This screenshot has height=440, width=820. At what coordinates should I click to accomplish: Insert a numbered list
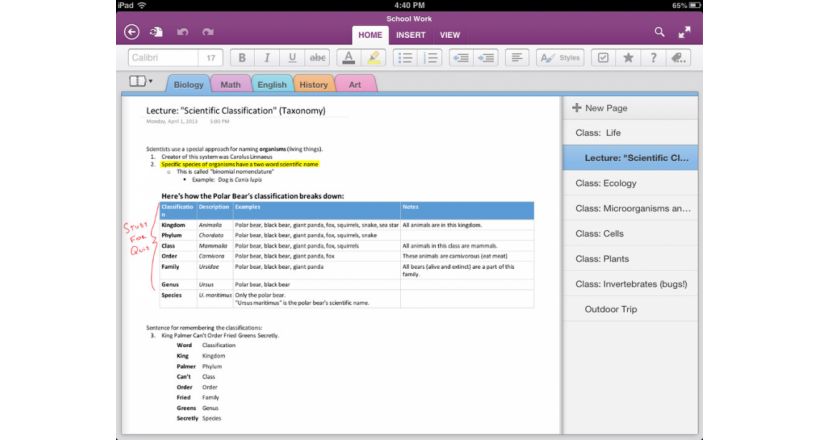[x=430, y=58]
